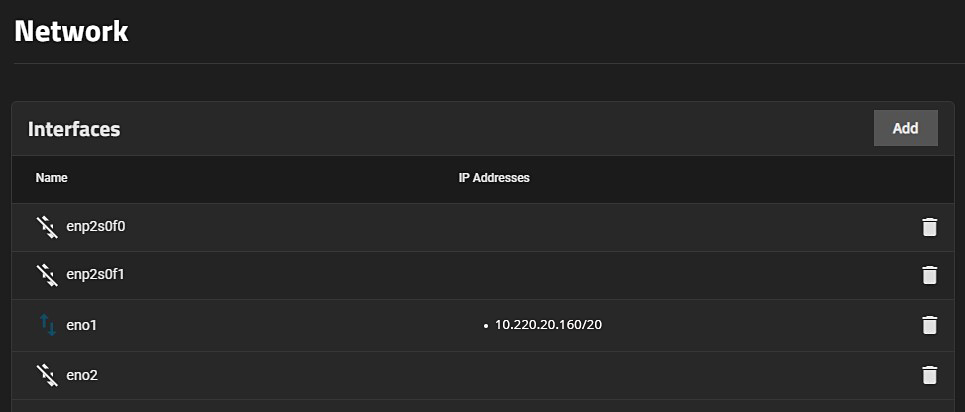Image resolution: width=965 pixels, height=412 pixels.
Task: Click the IP Addresses column header
Action: (486, 178)
